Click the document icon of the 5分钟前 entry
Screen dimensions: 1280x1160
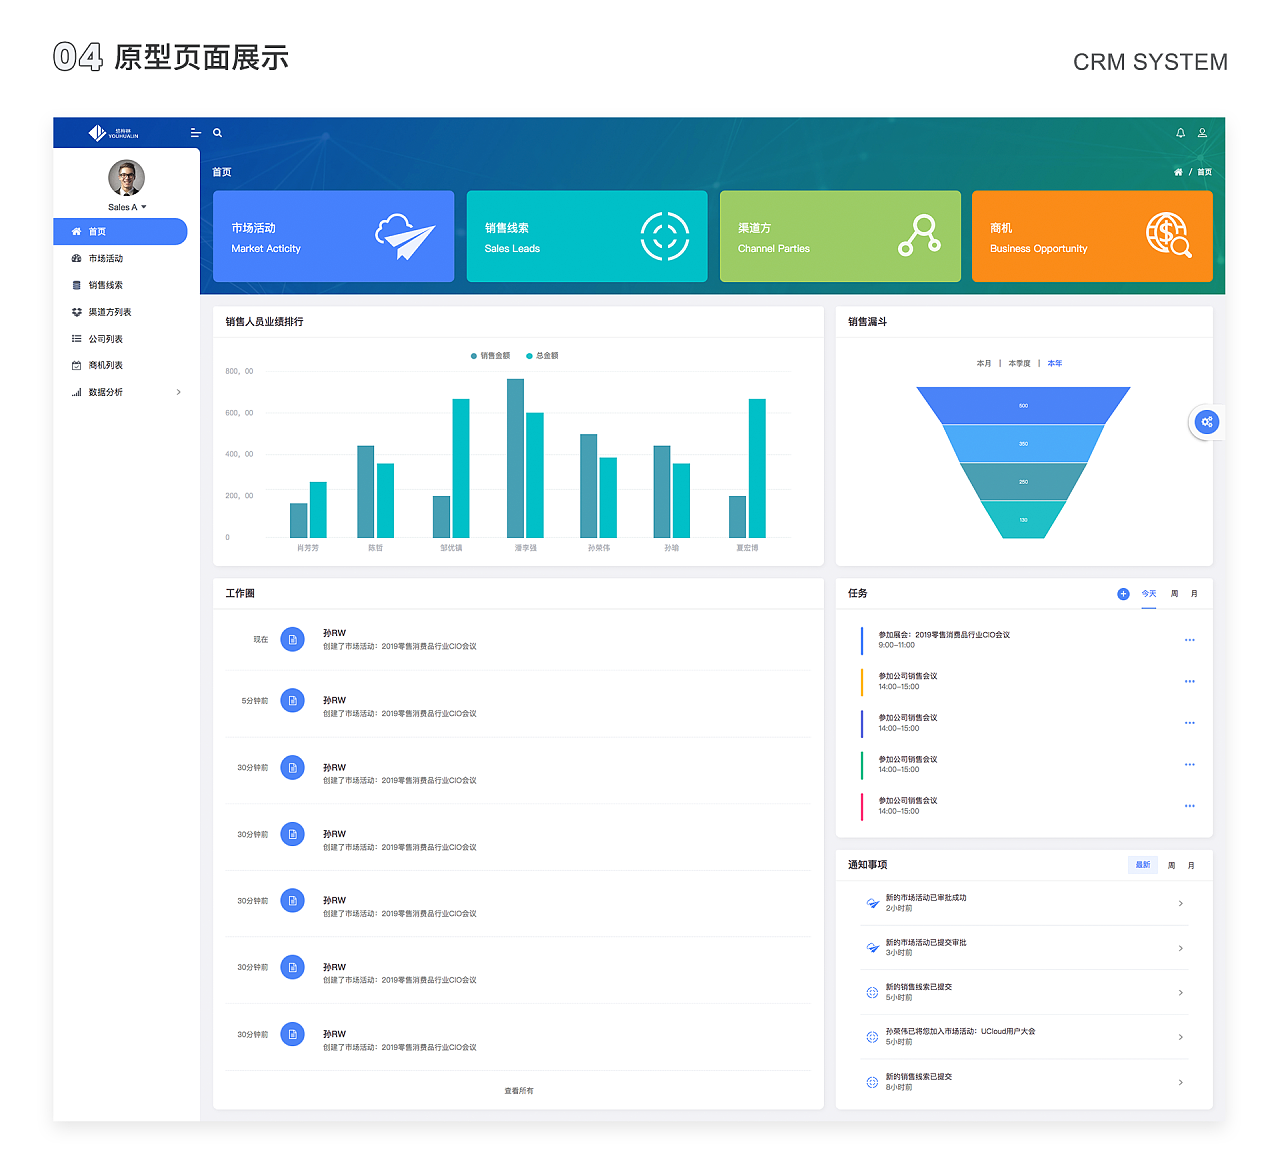coord(292,701)
